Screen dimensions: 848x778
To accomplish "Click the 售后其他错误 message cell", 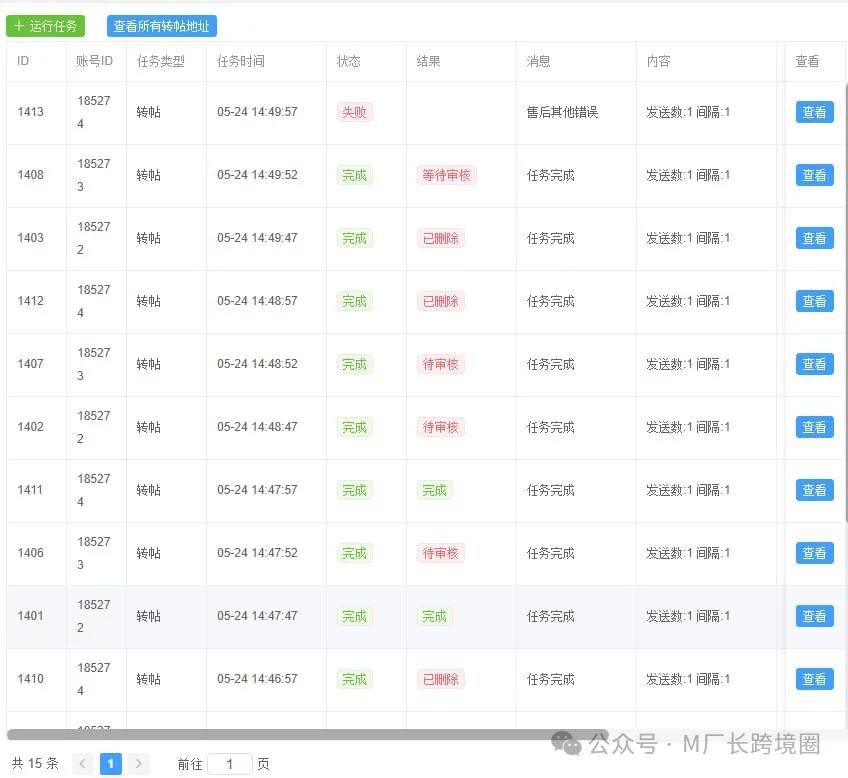I will tap(562, 112).
